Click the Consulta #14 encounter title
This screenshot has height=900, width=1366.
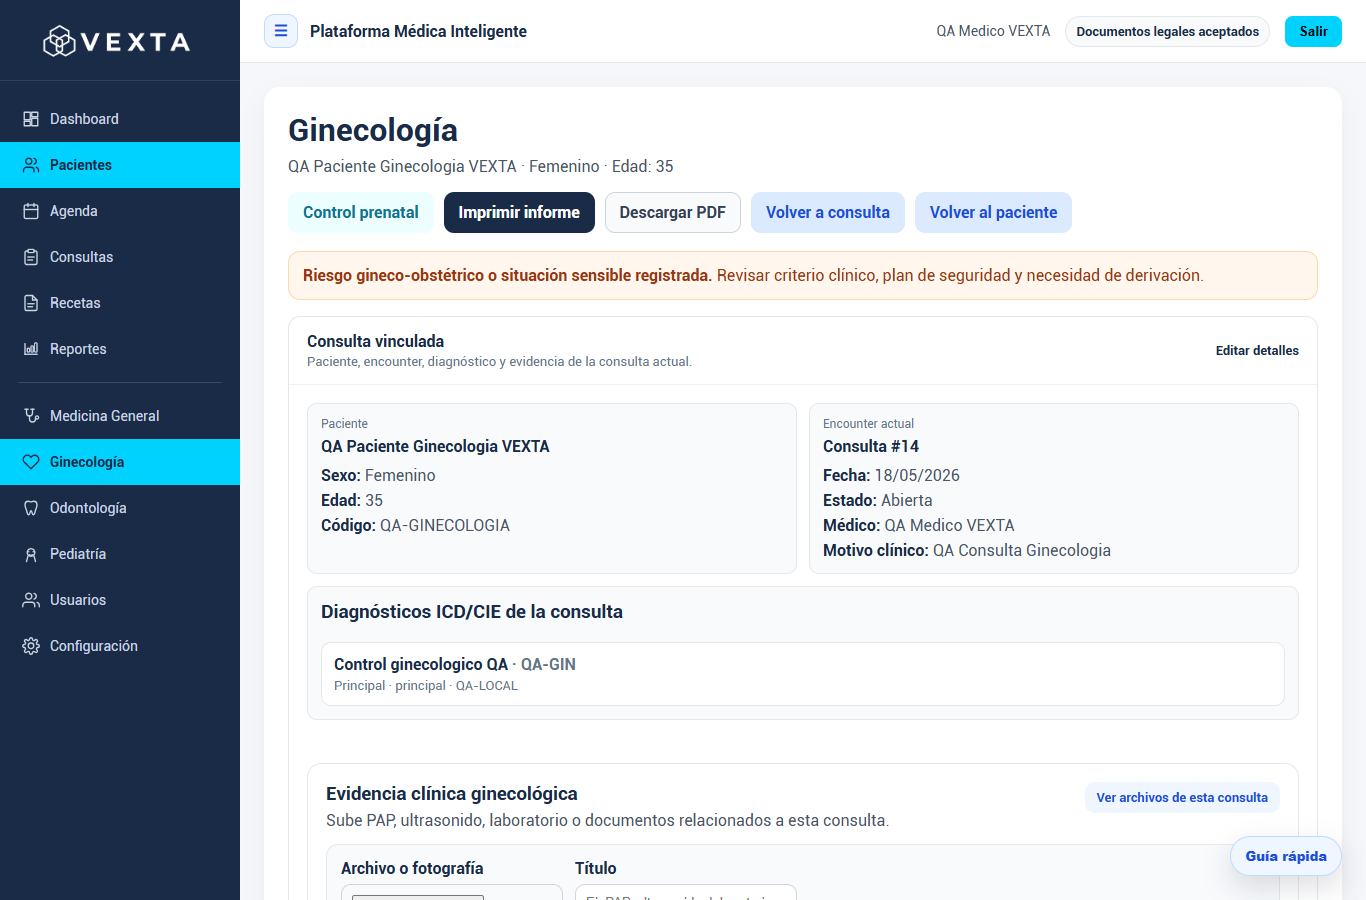click(871, 446)
